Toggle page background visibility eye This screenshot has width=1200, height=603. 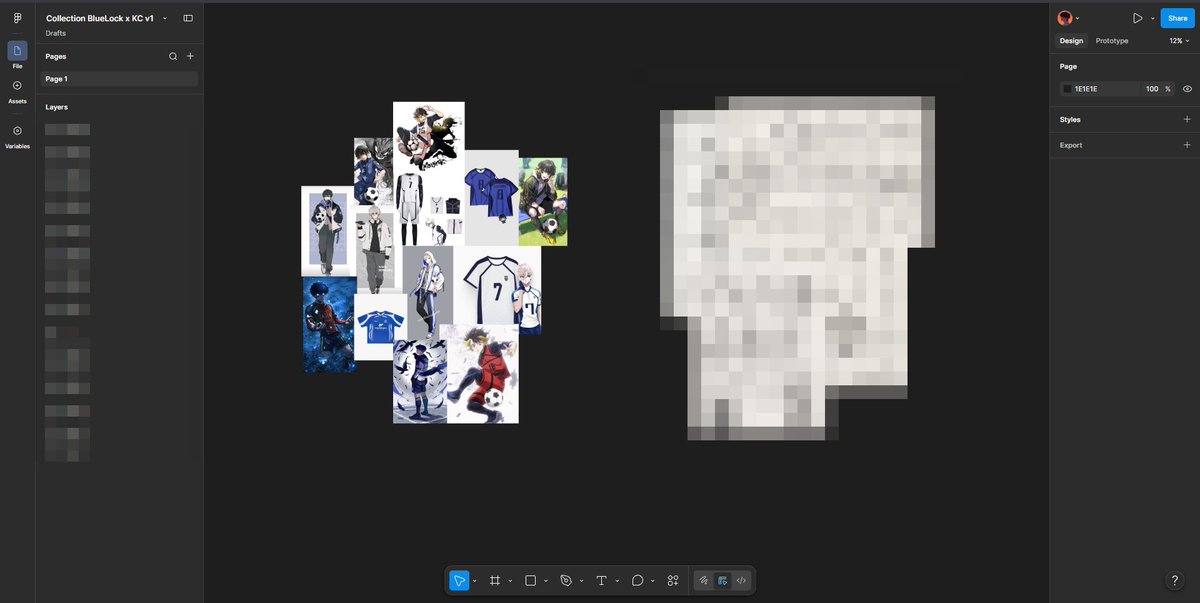1187,89
